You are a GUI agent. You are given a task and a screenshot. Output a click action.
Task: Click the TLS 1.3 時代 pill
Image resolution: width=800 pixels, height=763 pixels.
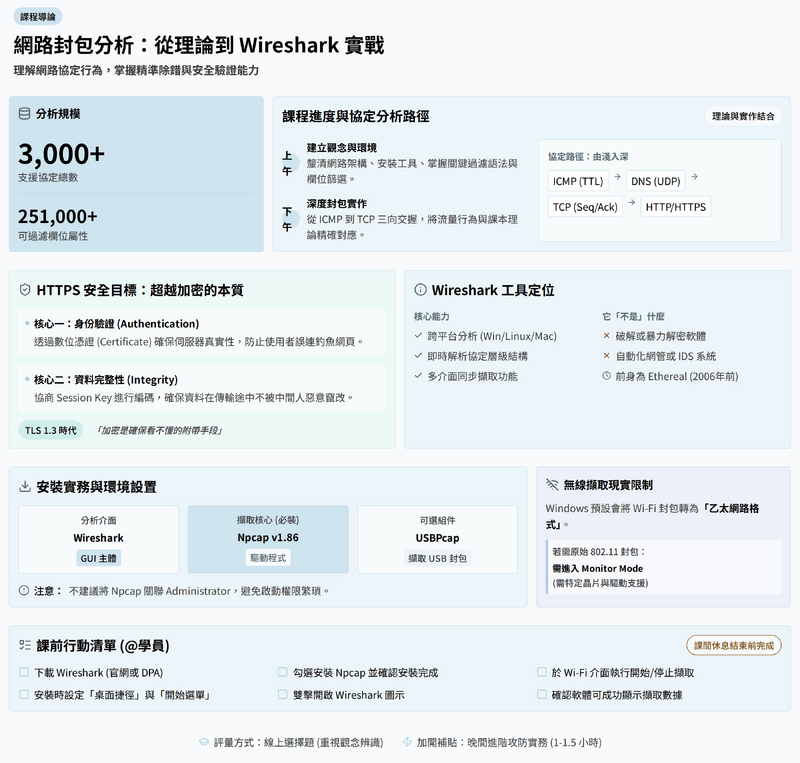[51, 430]
